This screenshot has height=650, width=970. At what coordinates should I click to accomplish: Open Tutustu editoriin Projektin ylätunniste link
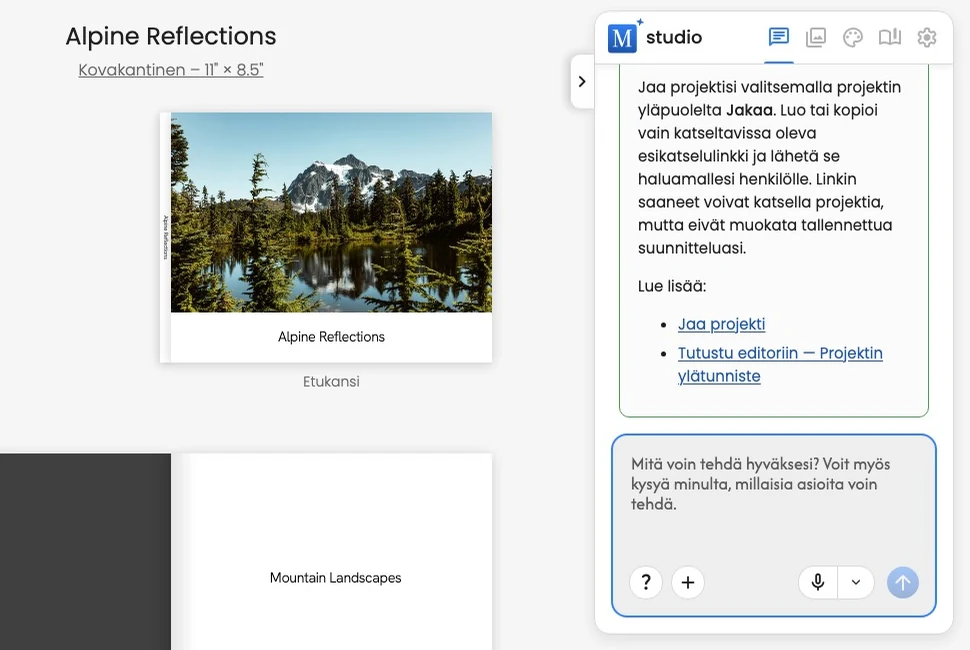pyautogui.click(x=780, y=364)
